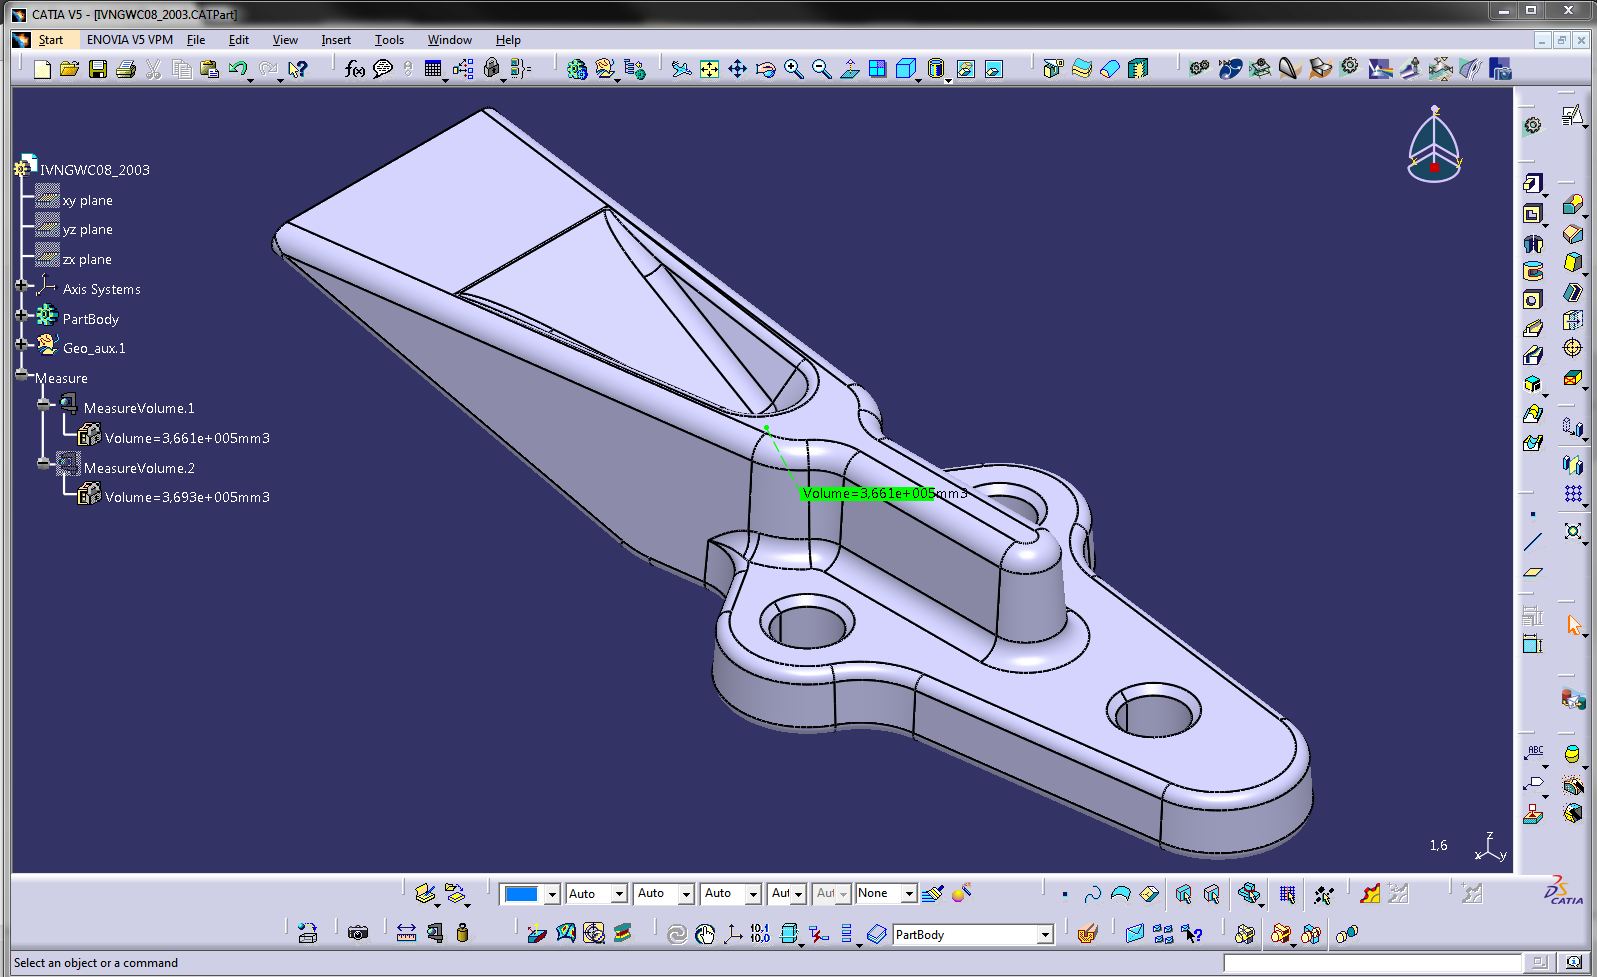Screen dimensions: 1597x977
Task: Select the zx plane in the tree
Action: click(x=87, y=259)
